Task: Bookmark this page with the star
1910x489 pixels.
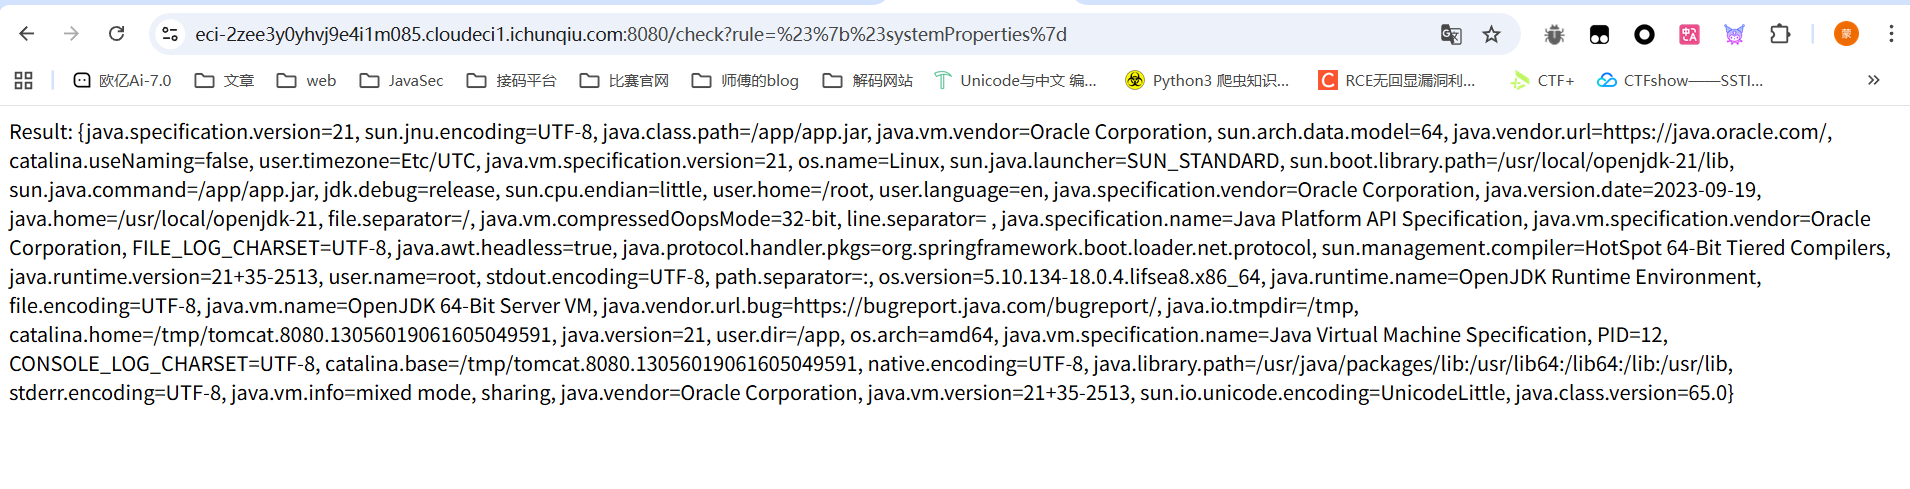Action: [1491, 34]
